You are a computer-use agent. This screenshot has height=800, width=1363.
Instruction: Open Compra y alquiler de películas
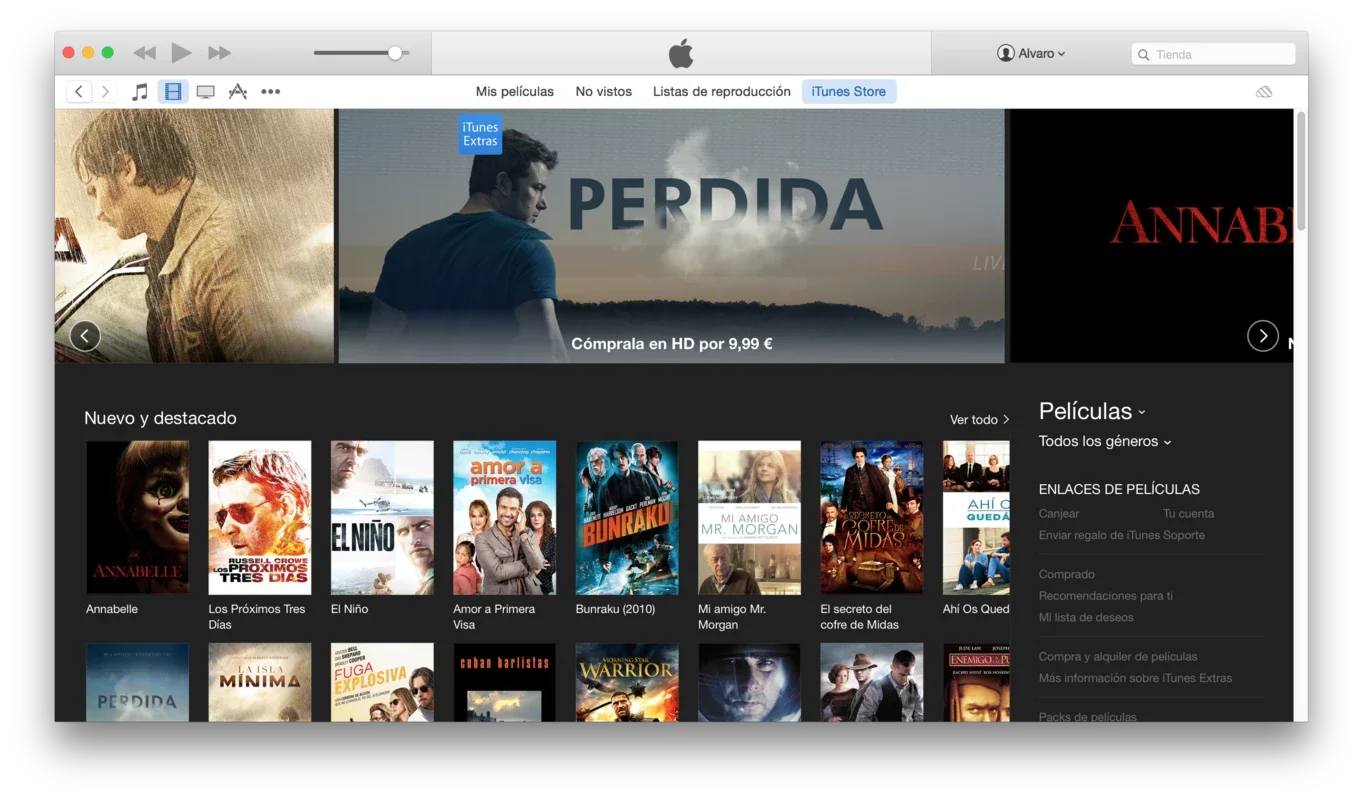(1118, 657)
